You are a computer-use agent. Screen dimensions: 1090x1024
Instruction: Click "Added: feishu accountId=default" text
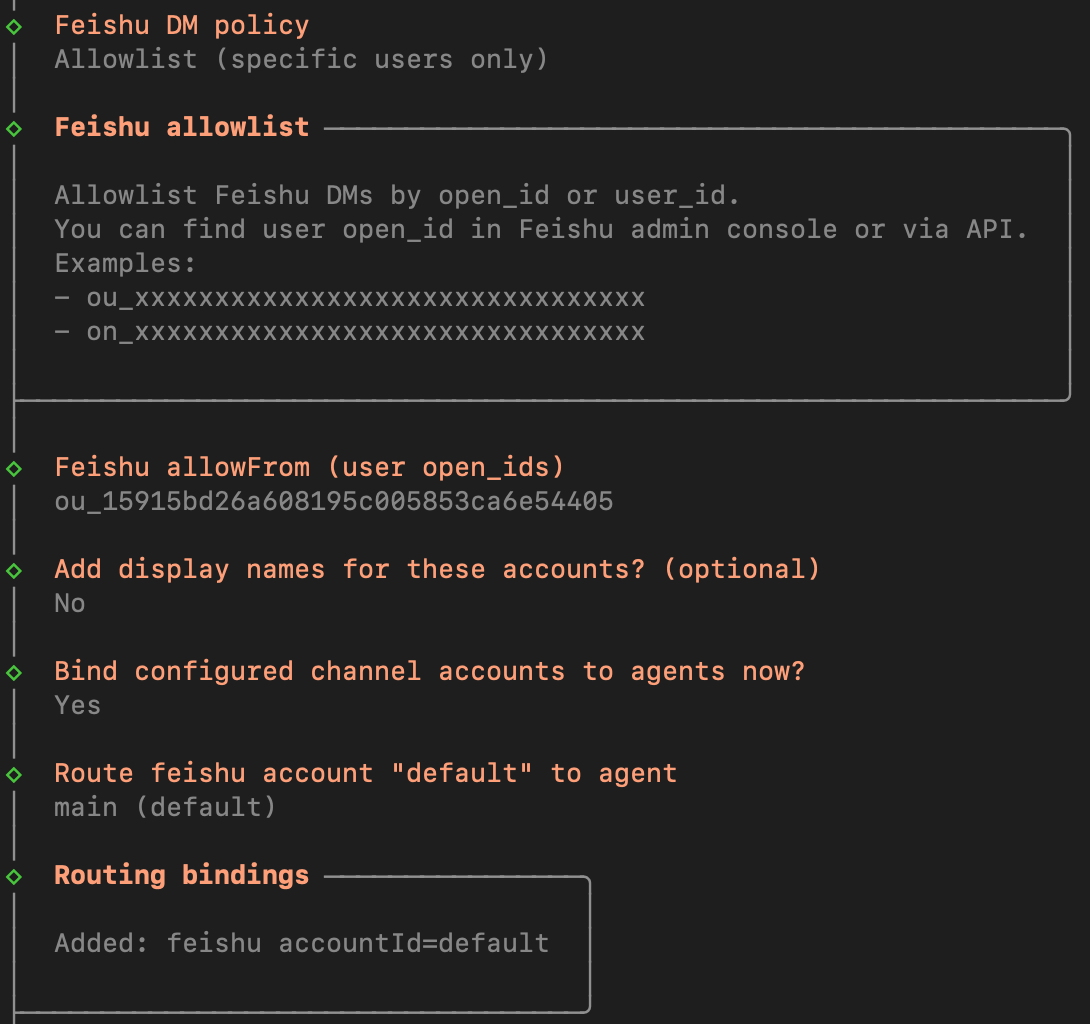(x=302, y=942)
